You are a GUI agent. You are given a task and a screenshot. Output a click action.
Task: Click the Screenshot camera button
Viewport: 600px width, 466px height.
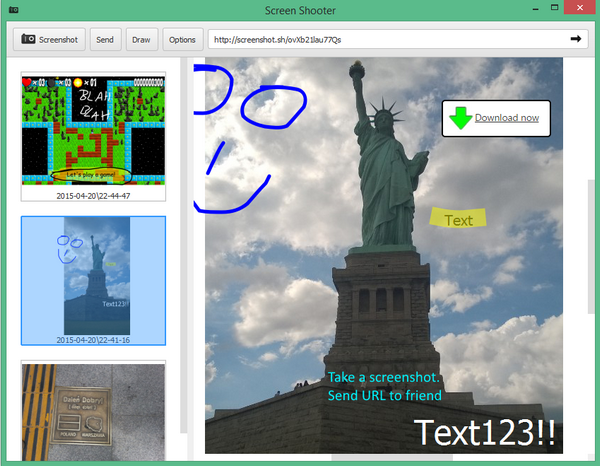click(x=49, y=39)
